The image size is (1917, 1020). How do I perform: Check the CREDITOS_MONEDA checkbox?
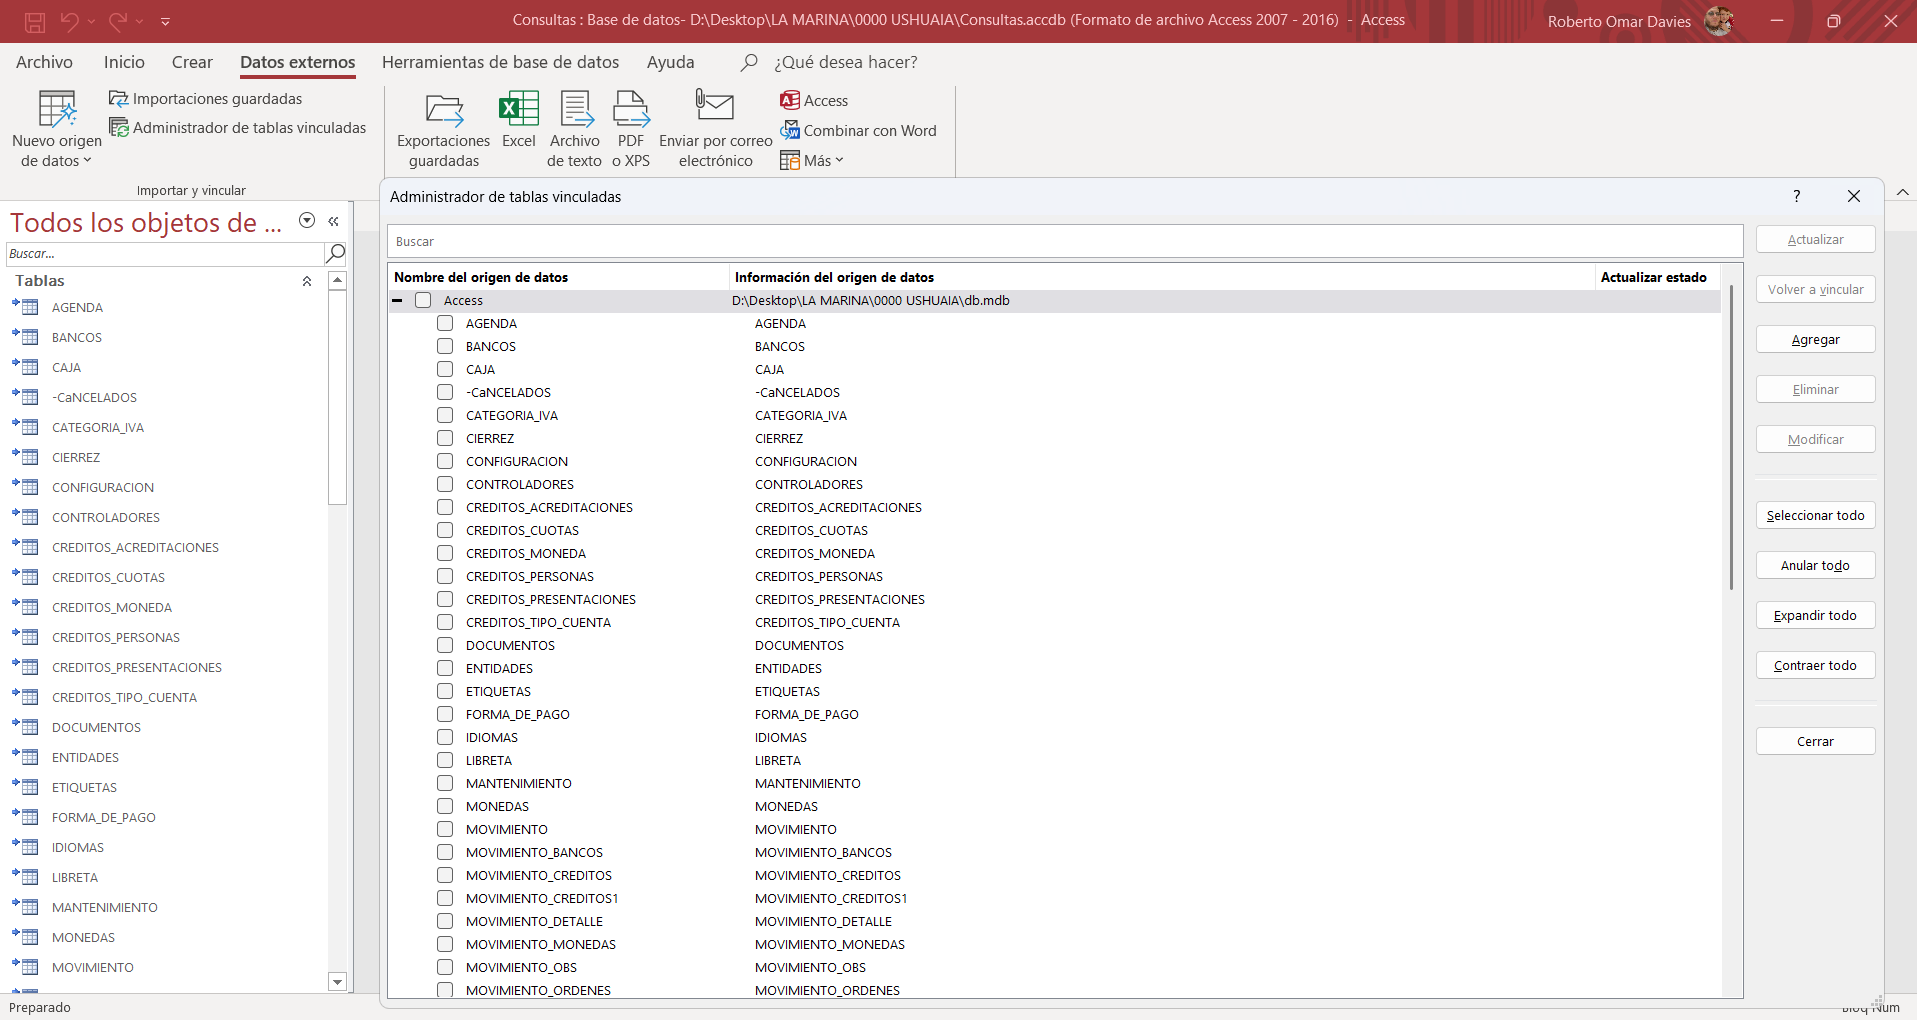pos(445,553)
